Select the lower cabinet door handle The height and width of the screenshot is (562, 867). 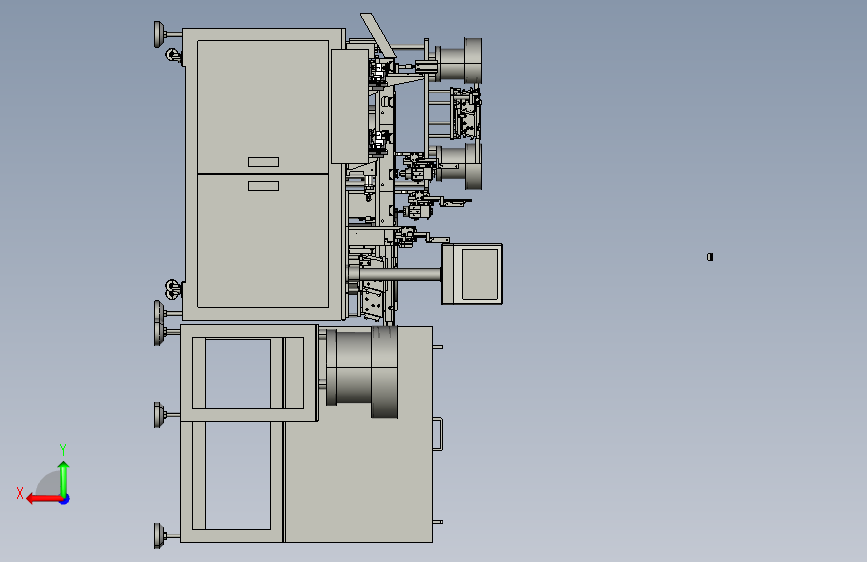[263, 186]
